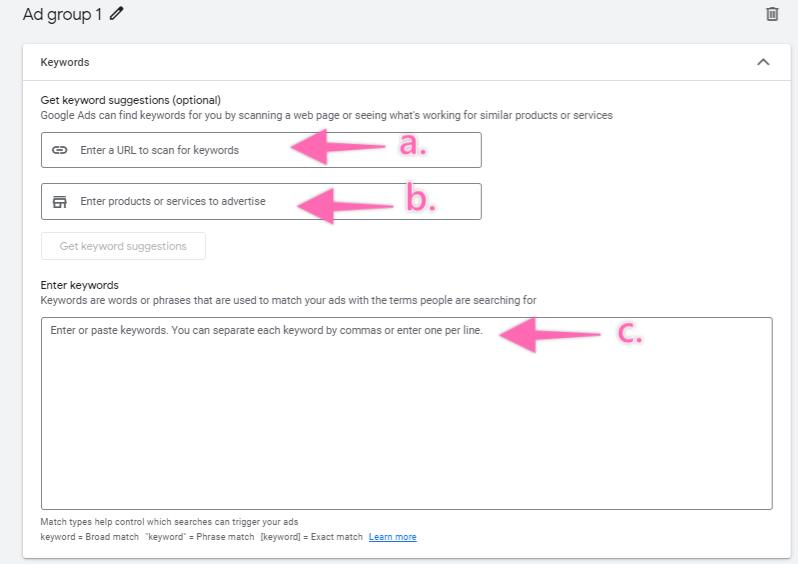Delete ad group using trash icon
The height and width of the screenshot is (564, 798).
772,14
